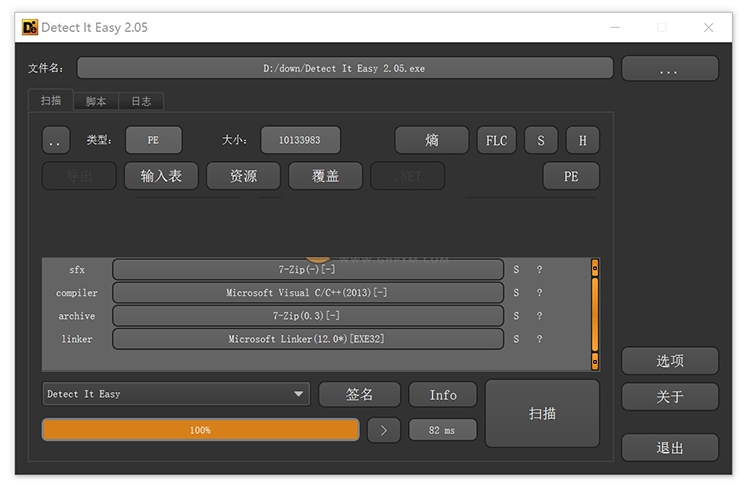Click S next to the compiler row
Screen dimensions: 750x492
(517, 293)
